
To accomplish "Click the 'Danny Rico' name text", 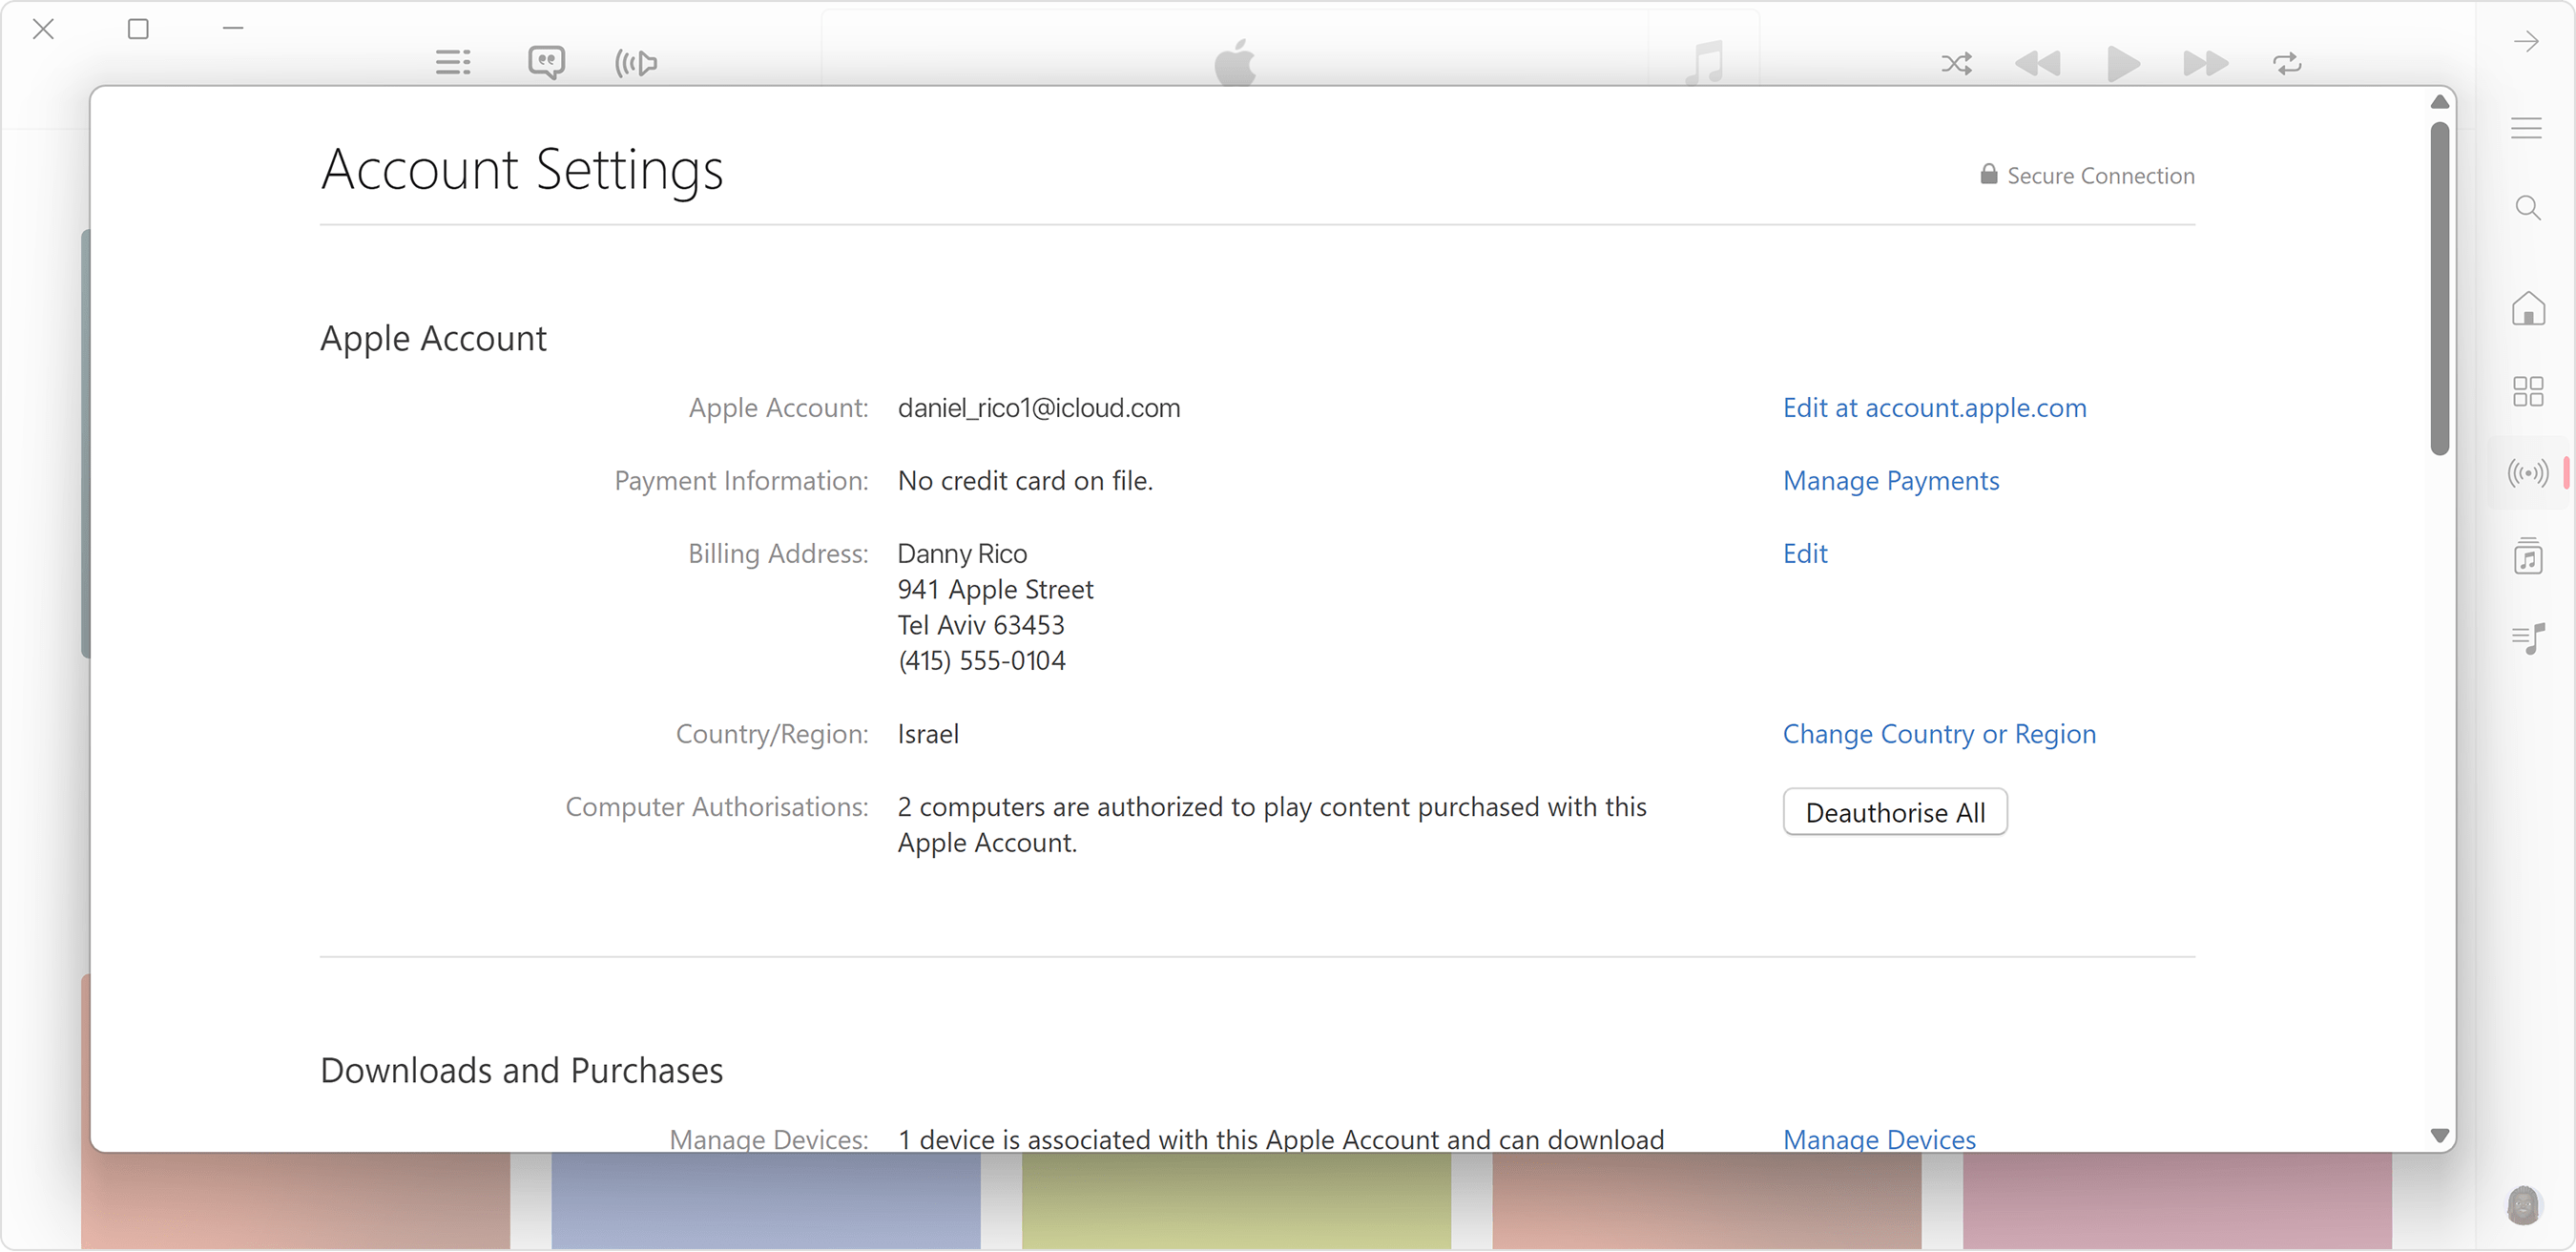I will pos(962,554).
